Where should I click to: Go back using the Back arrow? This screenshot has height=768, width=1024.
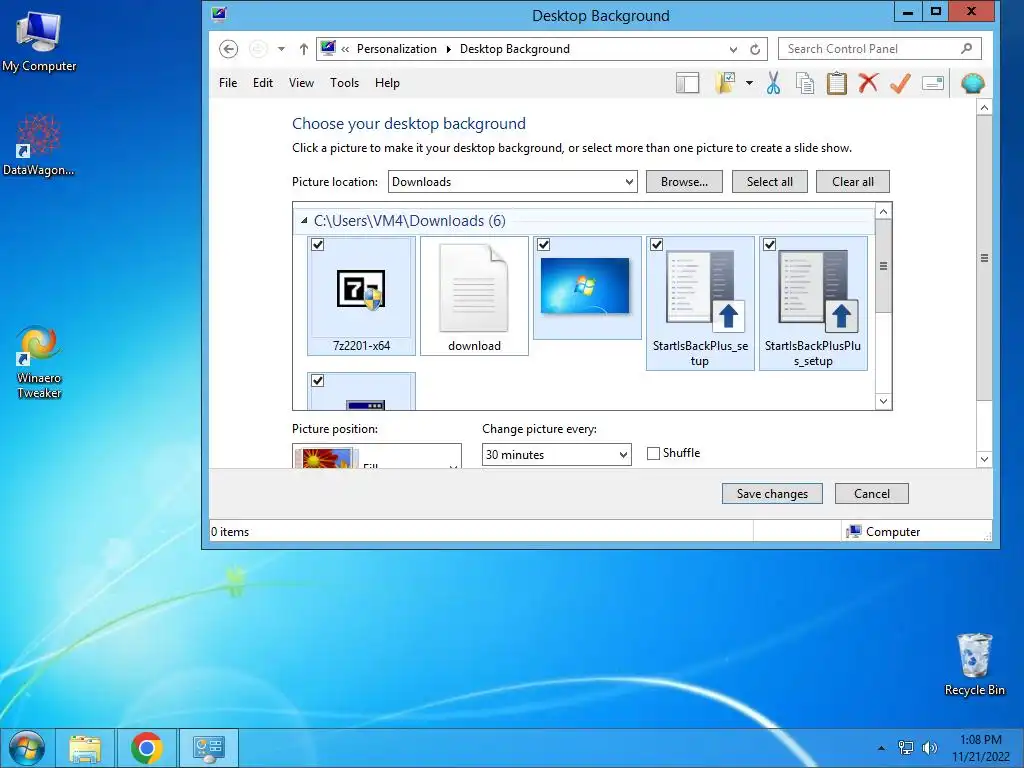click(228, 49)
